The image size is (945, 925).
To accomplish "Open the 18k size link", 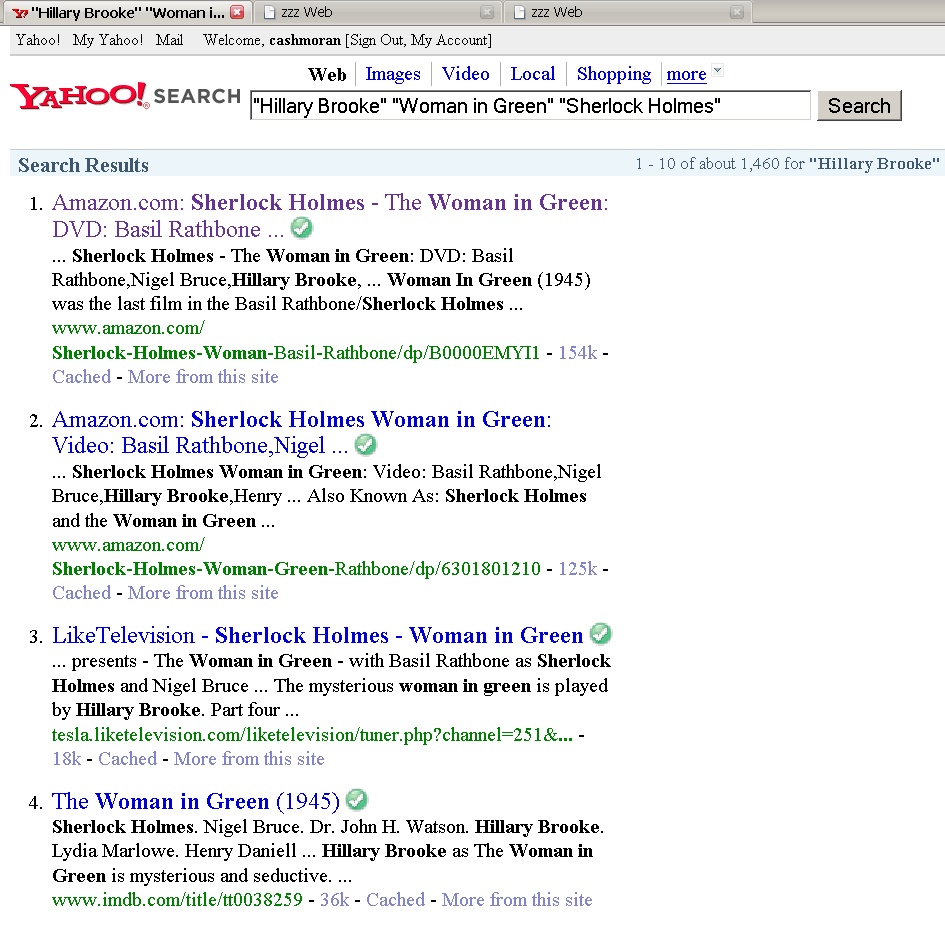I will click(67, 759).
